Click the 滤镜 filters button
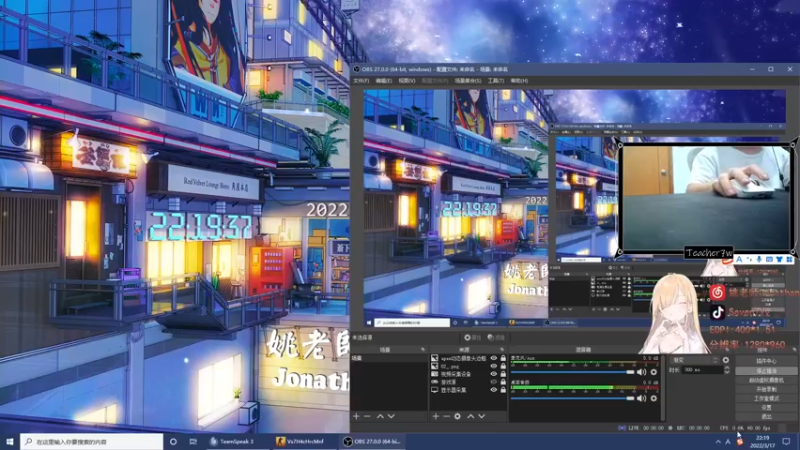The height and width of the screenshot is (450, 800). click(496, 338)
